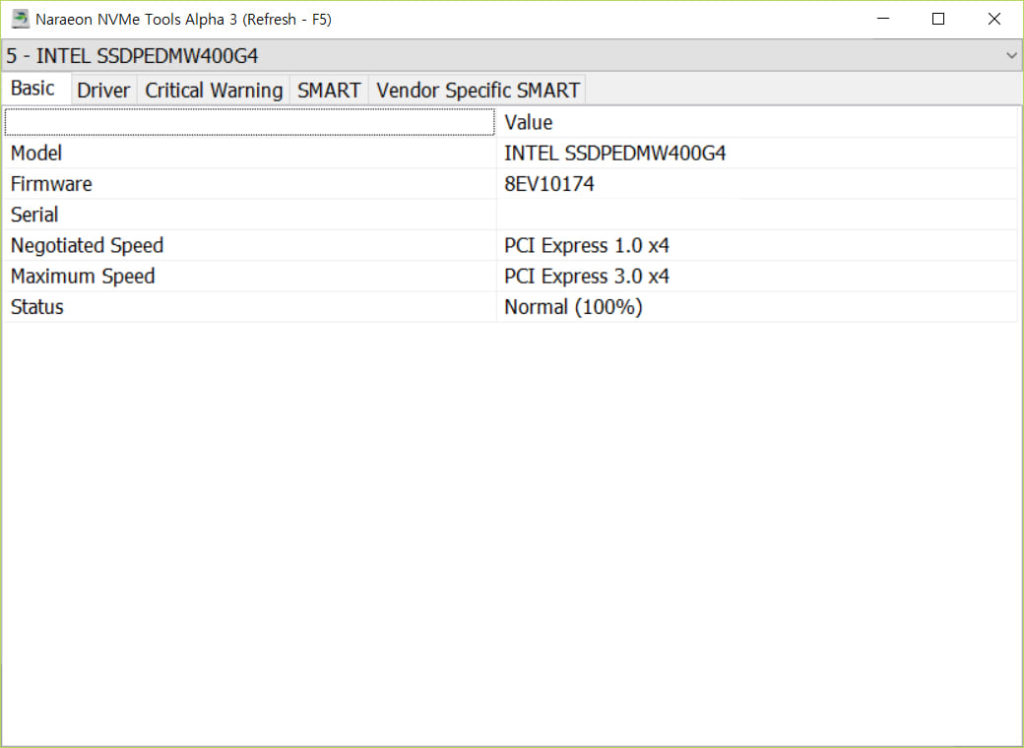Image resolution: width=1024 pixels, height=748 pixels.
Task: Minimize the NVMe Tools window
Action: coord(882,19)
